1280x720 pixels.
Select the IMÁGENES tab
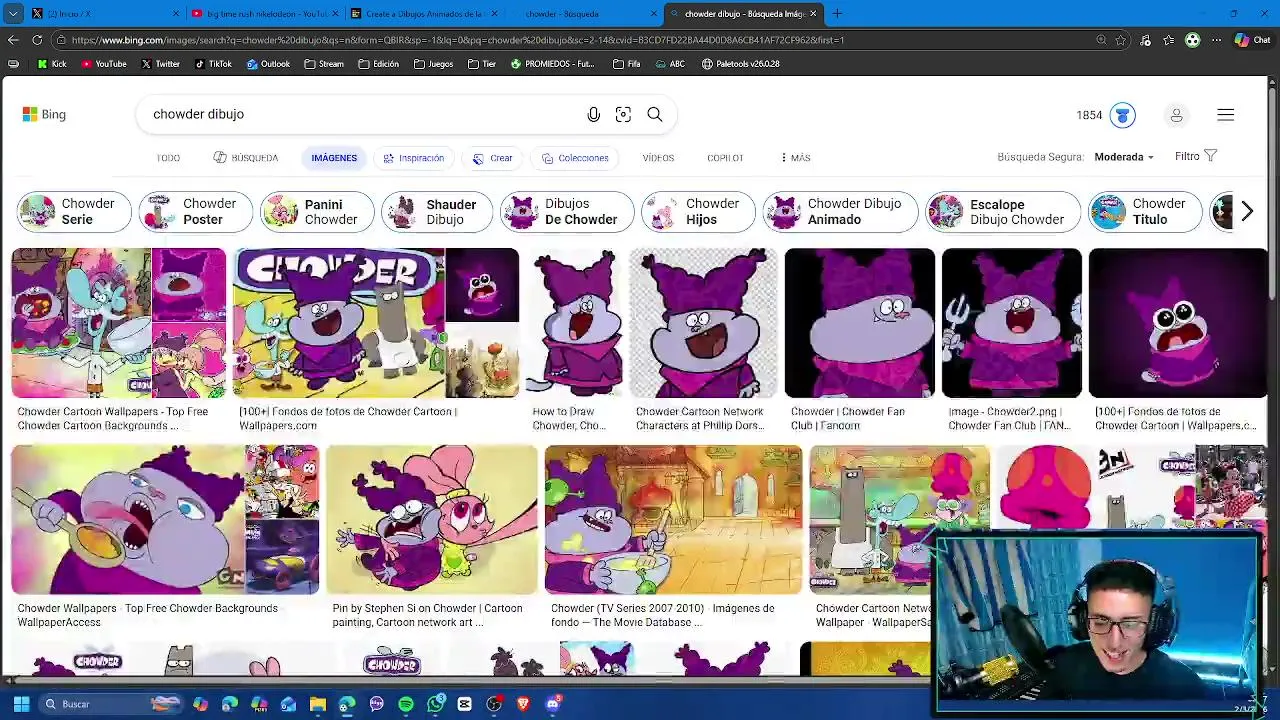point(334,158)
